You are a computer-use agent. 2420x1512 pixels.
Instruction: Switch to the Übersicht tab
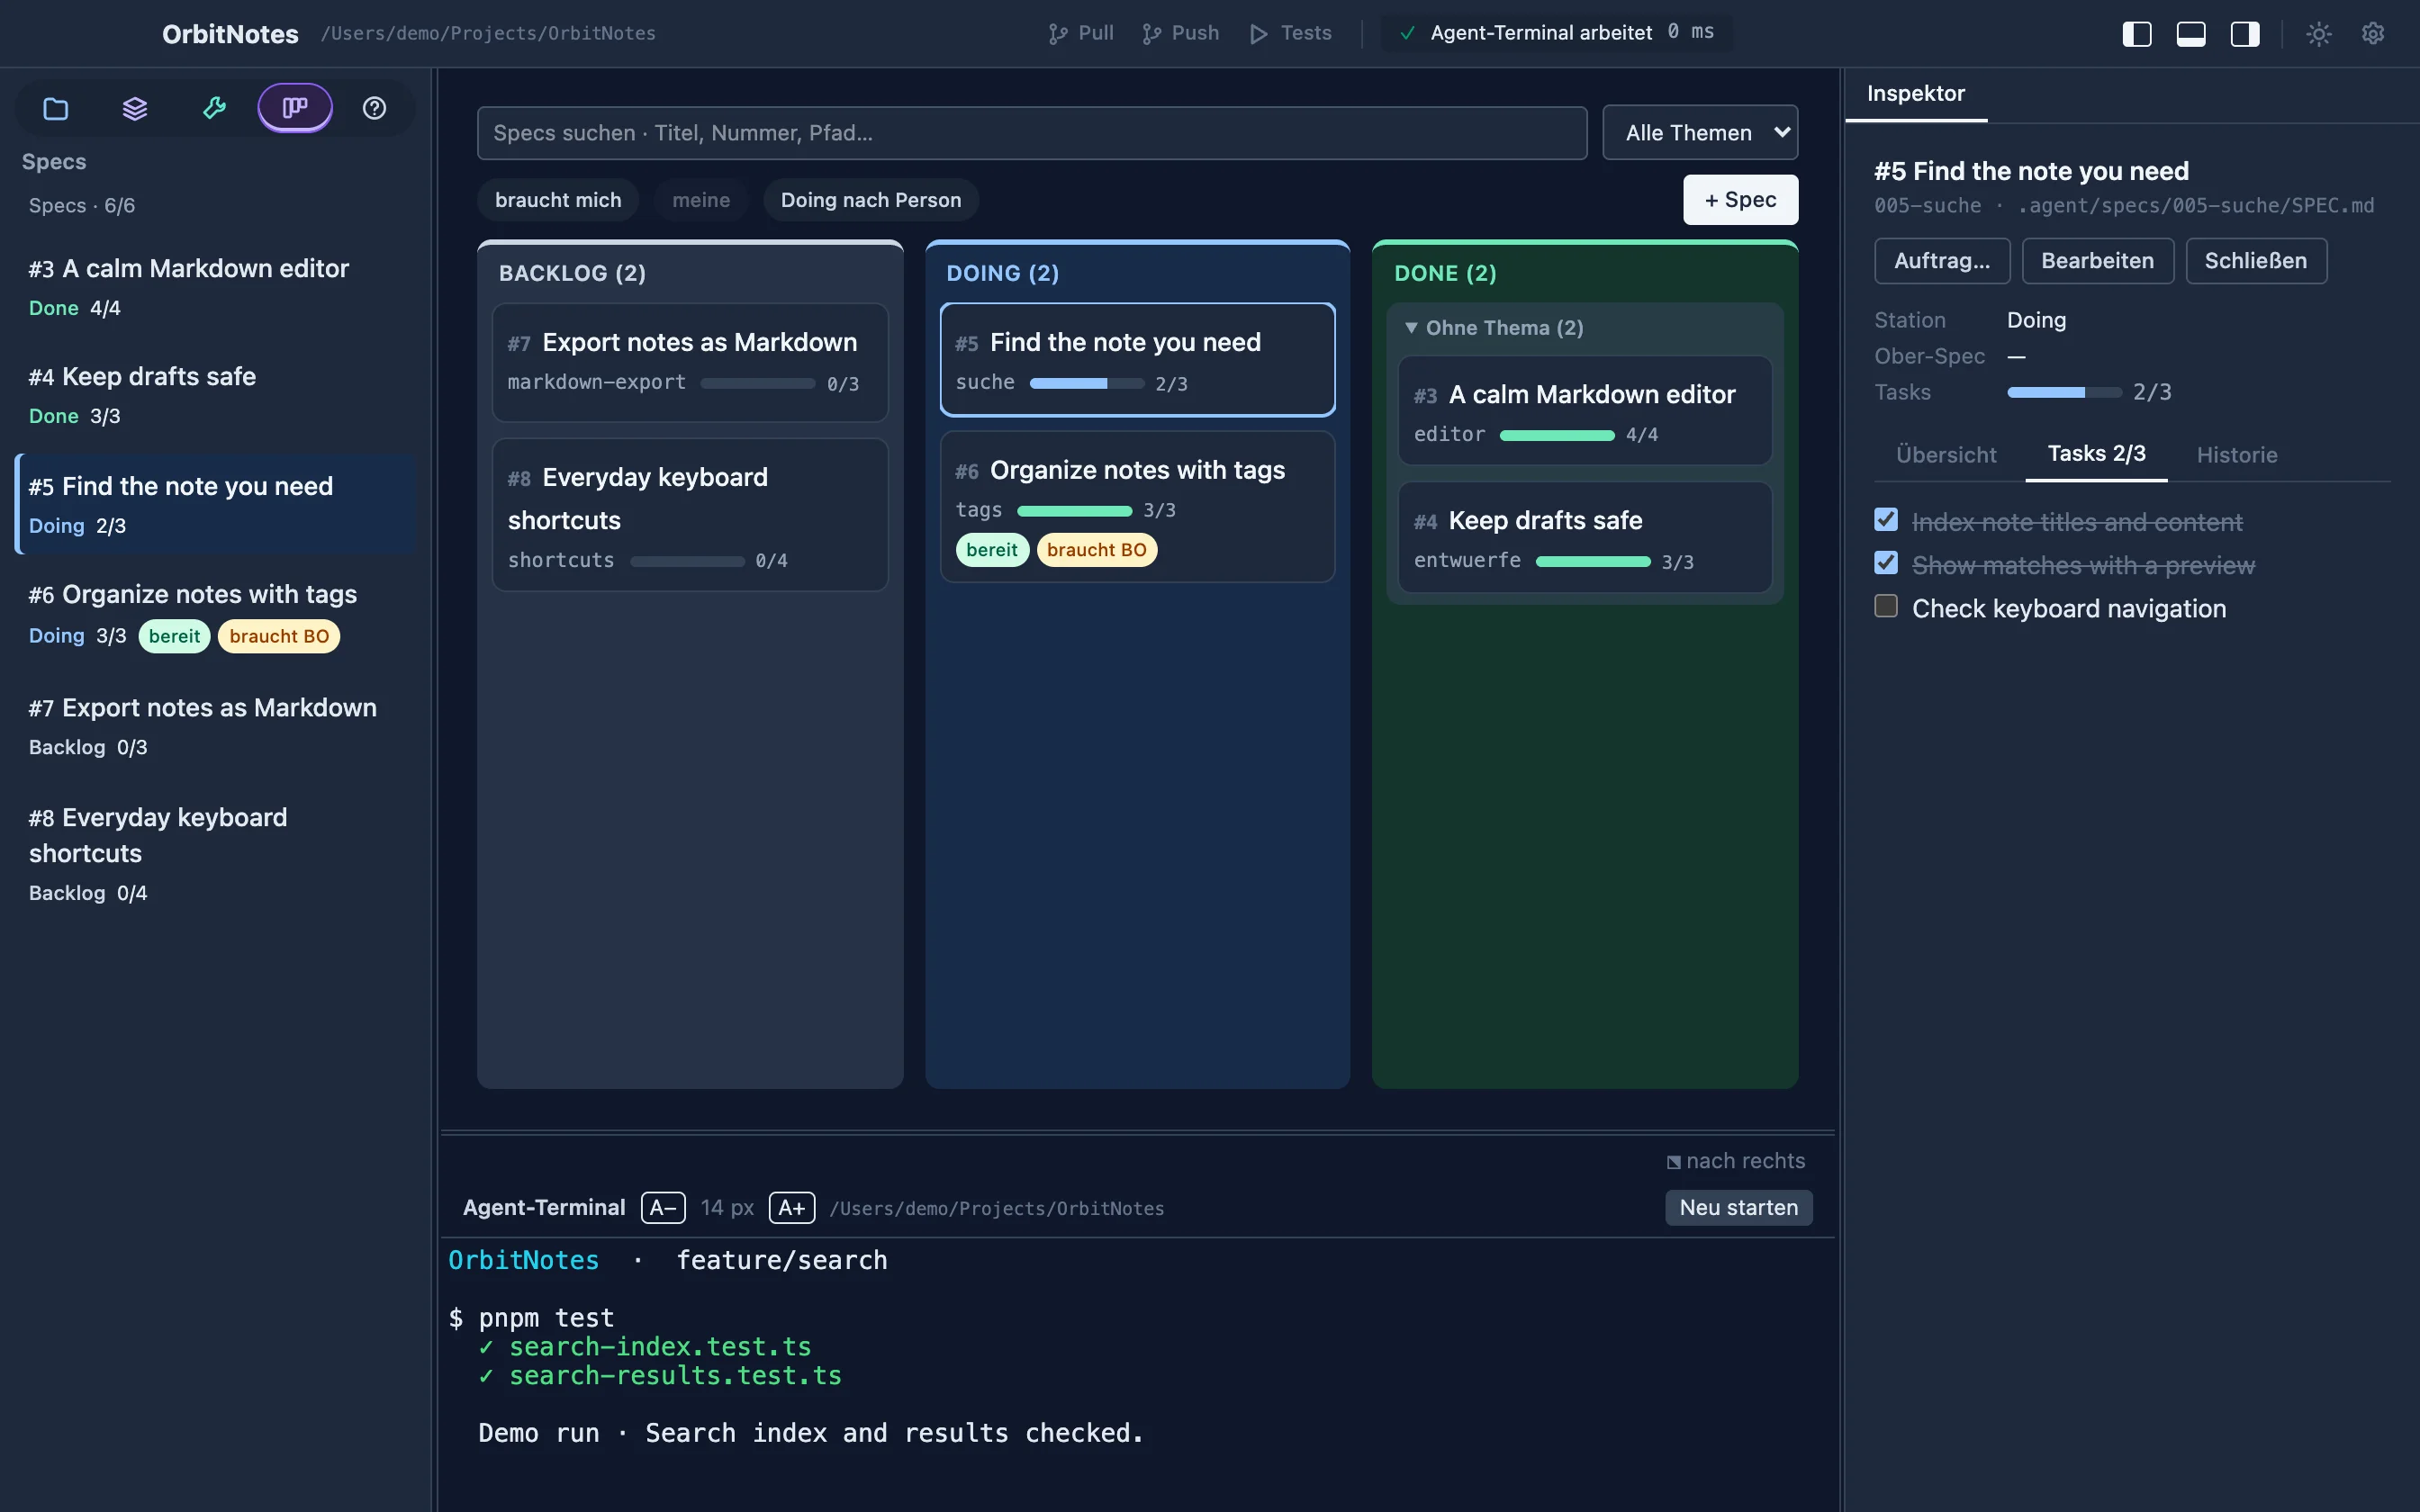coord(1946,455)
